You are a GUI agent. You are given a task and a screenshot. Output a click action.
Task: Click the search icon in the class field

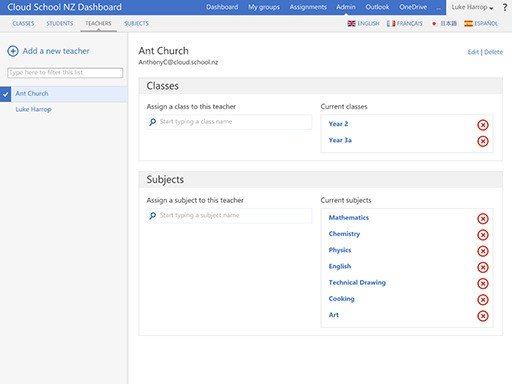point(152,122)
